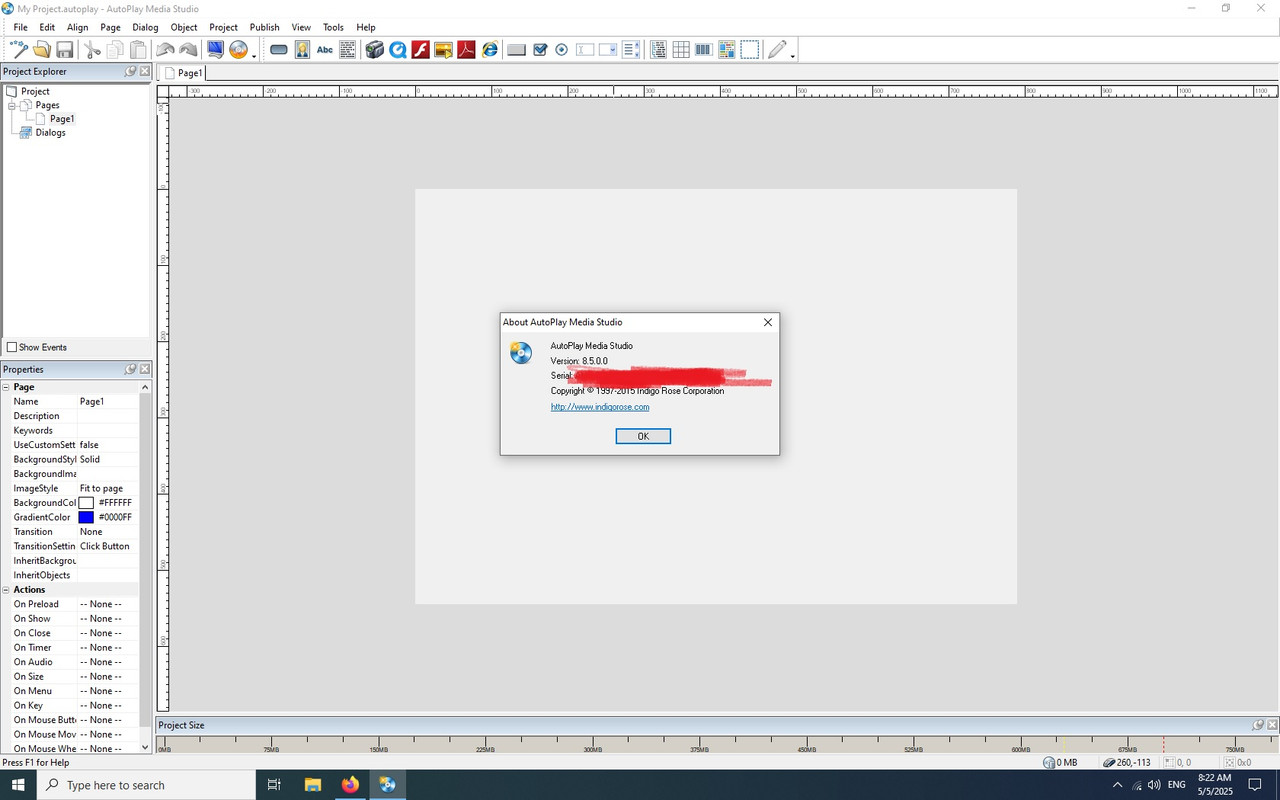
Task: Insert a Paragraph object from the toolbar
Action: point(348,50)
